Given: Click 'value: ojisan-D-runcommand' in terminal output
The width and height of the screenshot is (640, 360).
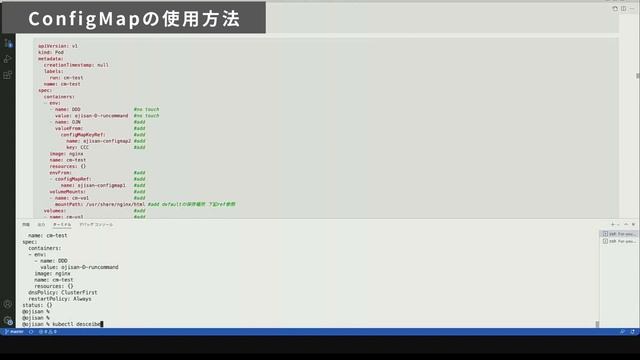Looking at the screenshot, I should point(79,267).
